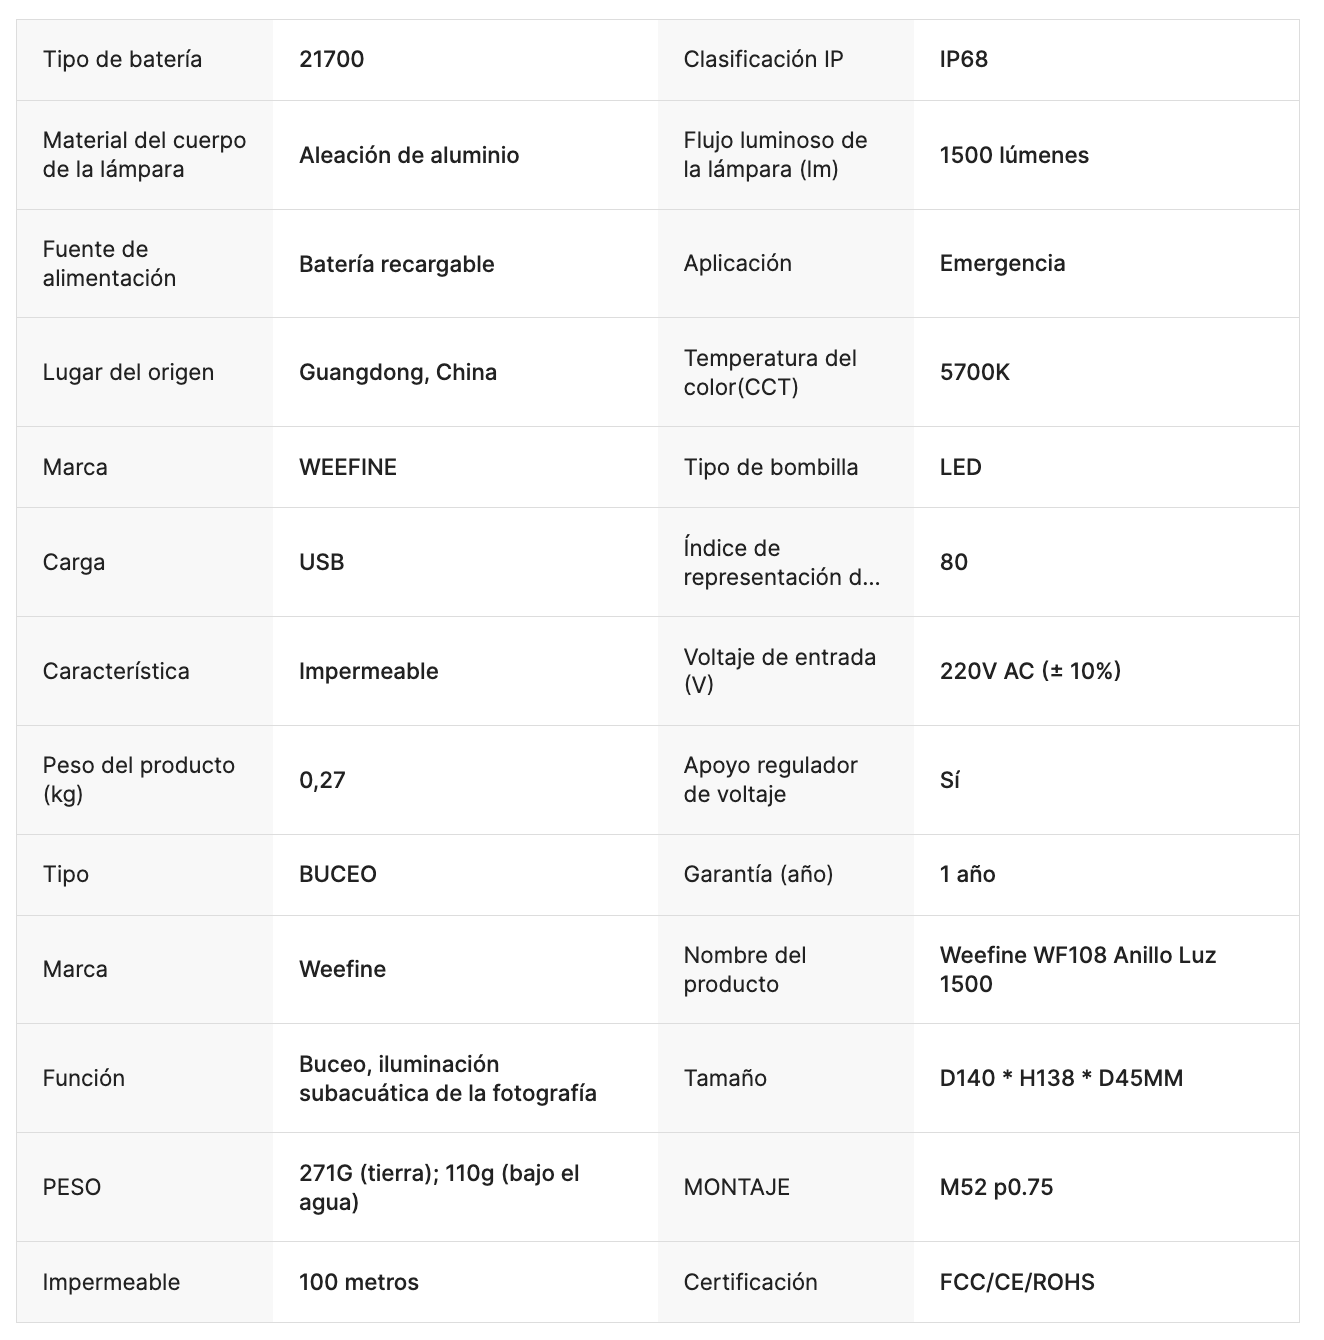Select the 'M52 p0.75' mount value

[996, 1187]
